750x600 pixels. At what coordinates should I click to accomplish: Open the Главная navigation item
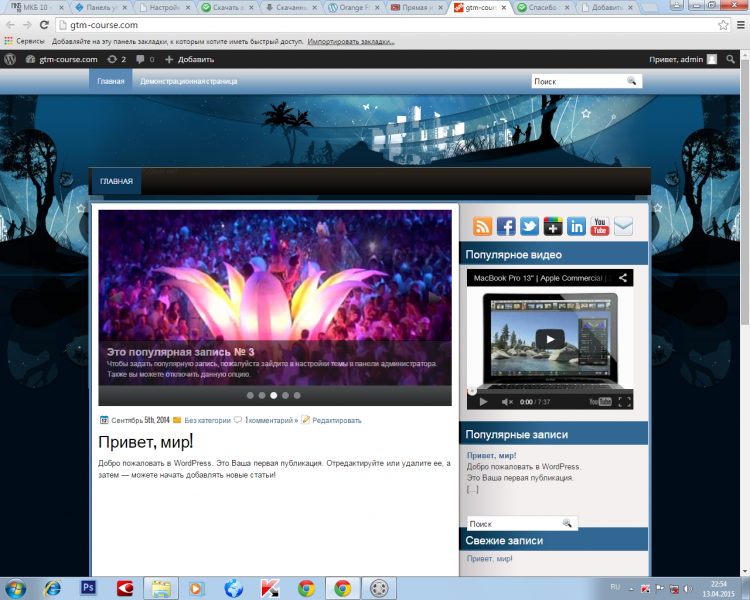tap(111, 81)
